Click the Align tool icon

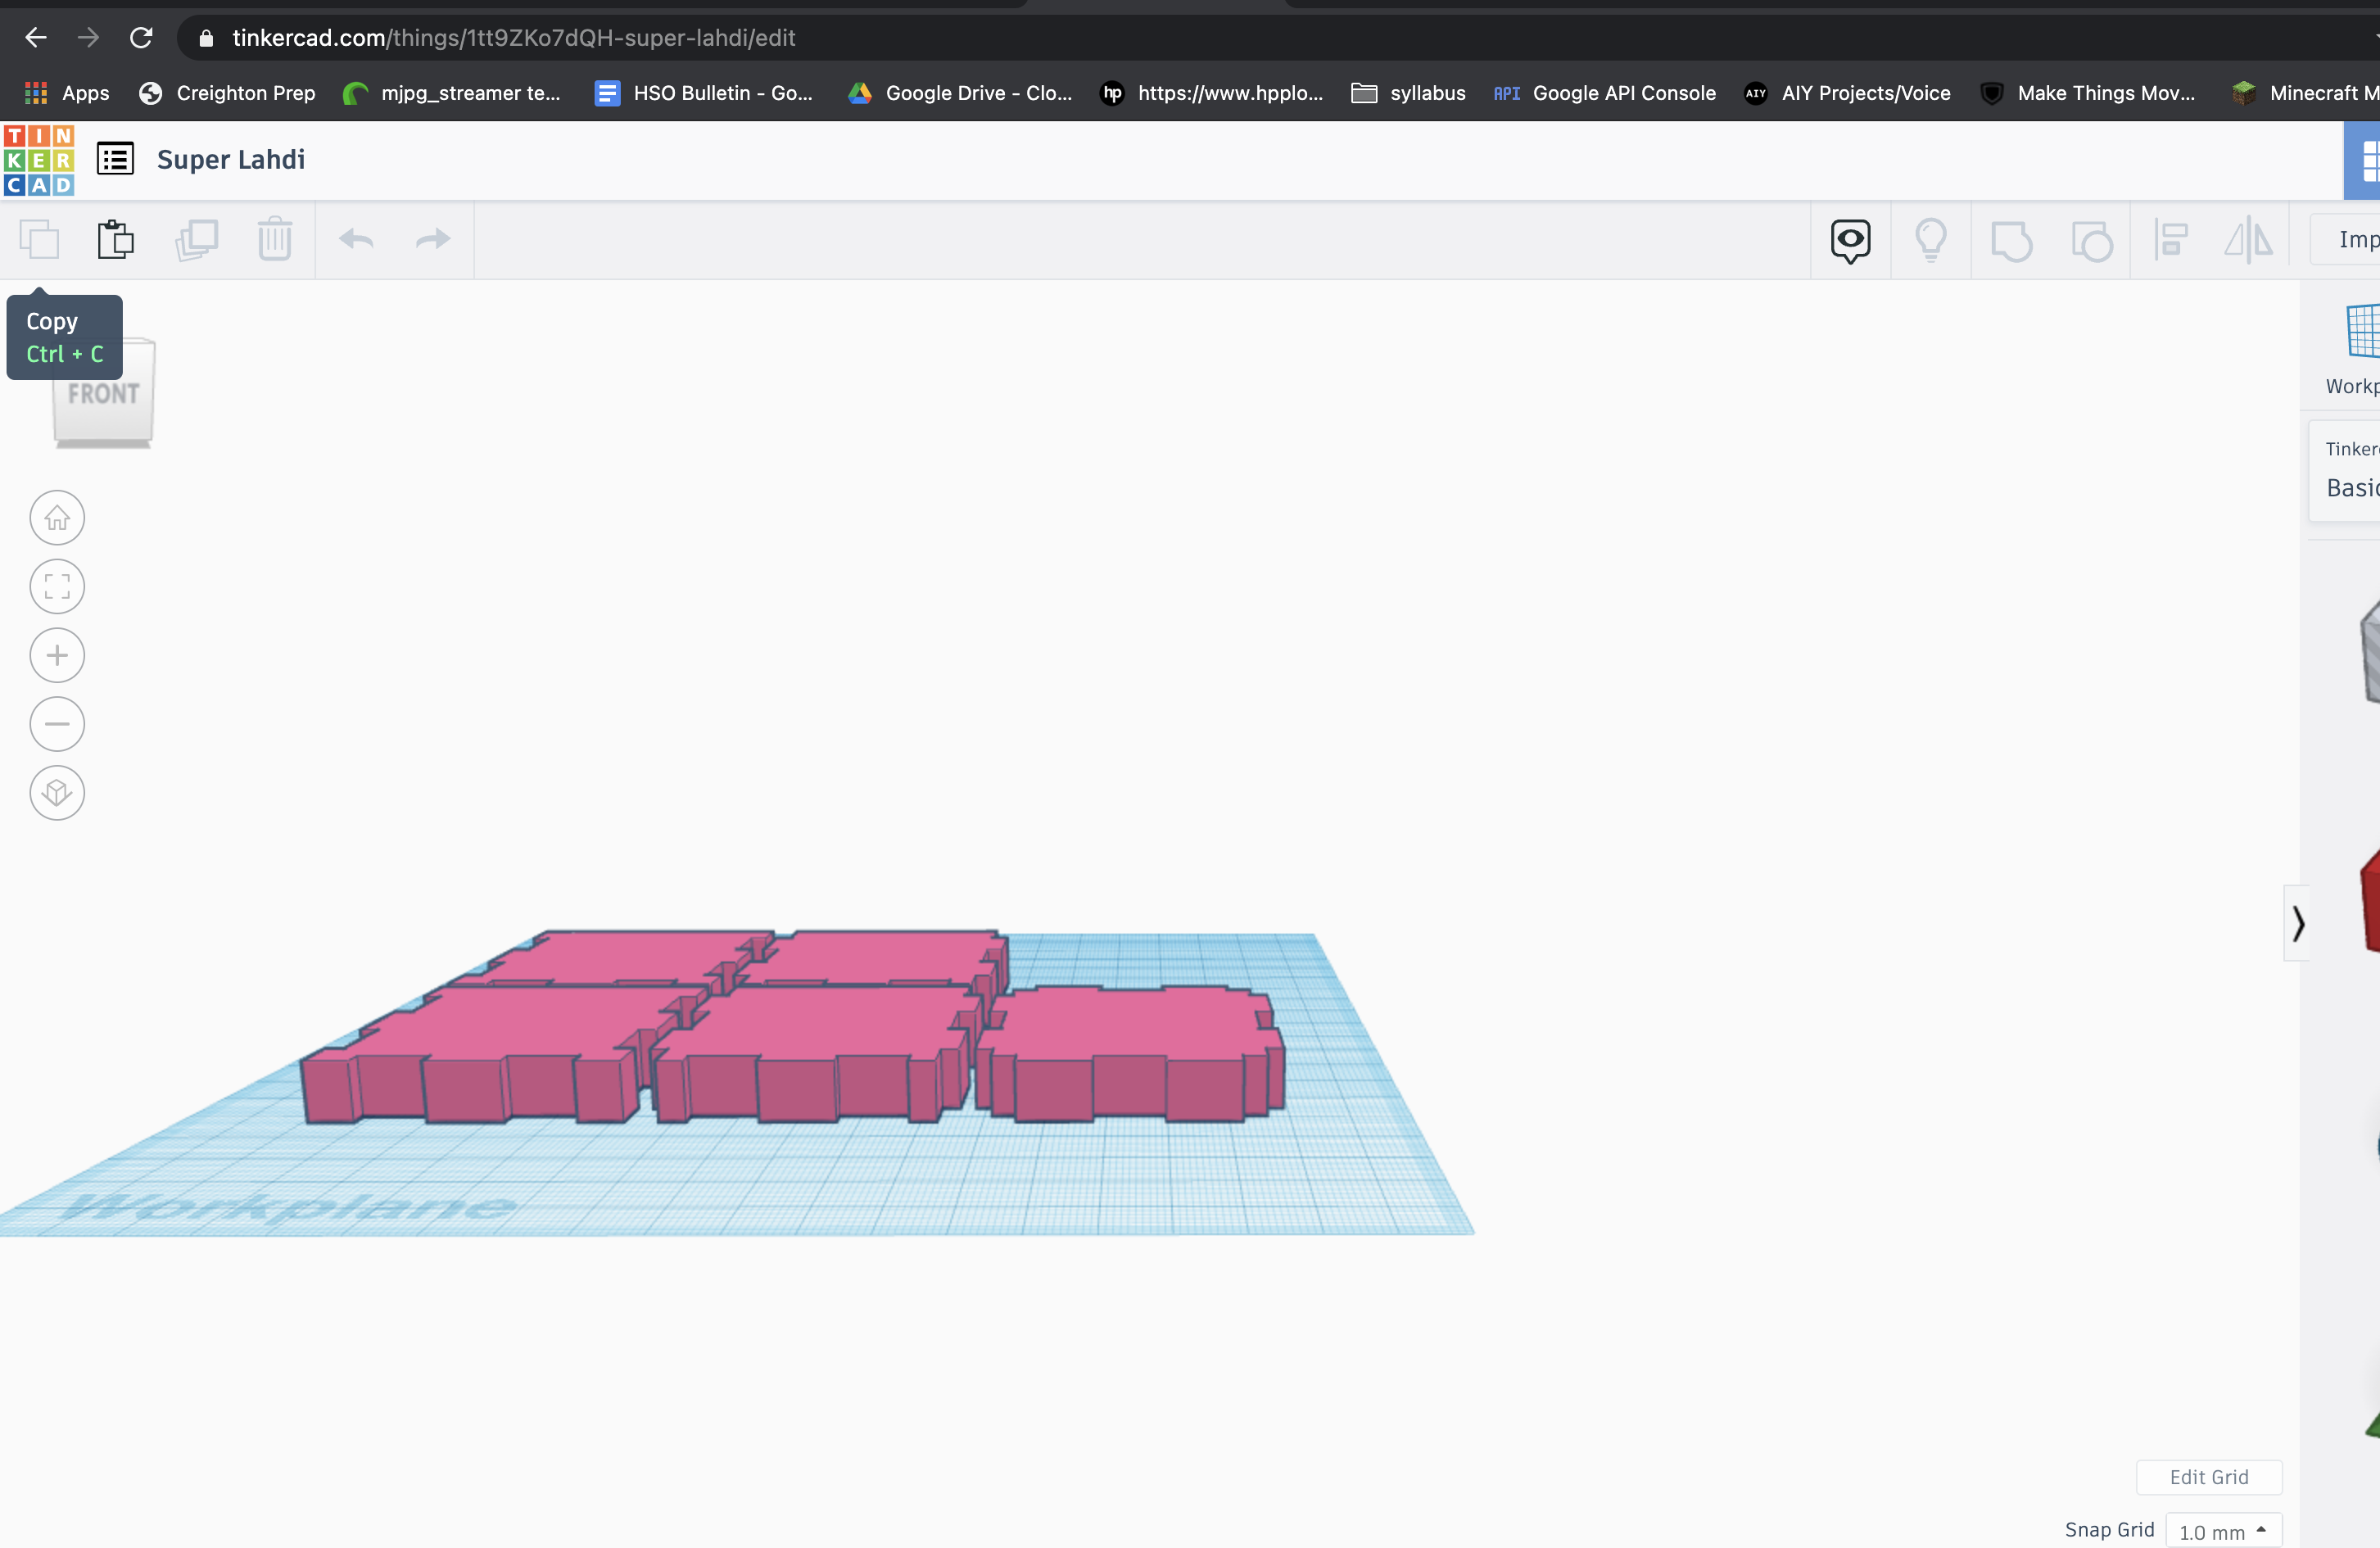click(x=2171, y=240)
